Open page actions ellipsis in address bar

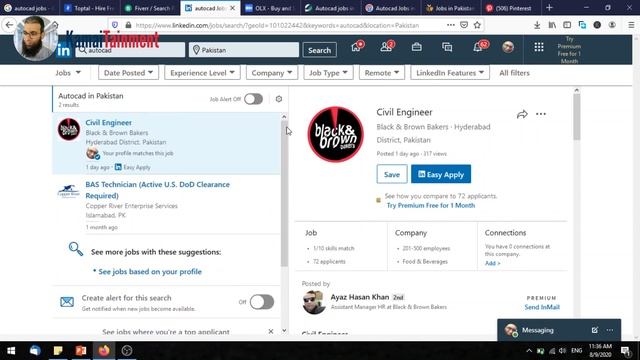pyautogui.click(x=451, y=25)
